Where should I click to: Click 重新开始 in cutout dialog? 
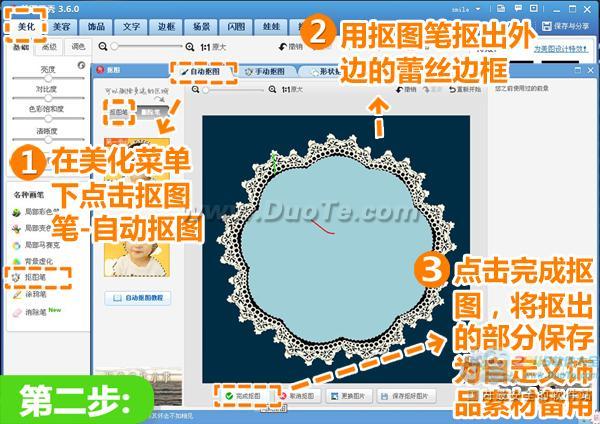tap(465, 90)
